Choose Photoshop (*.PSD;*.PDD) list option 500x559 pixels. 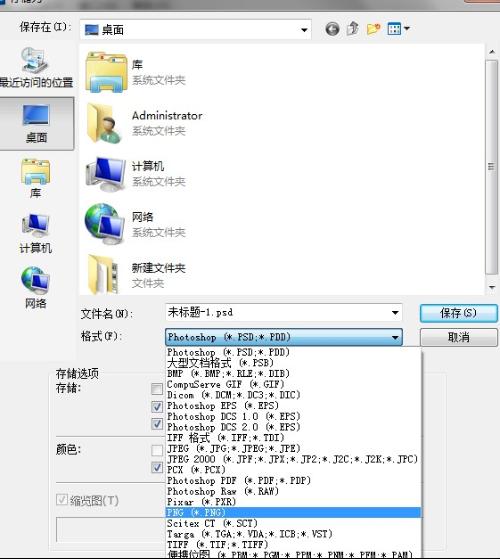[293, 352]
